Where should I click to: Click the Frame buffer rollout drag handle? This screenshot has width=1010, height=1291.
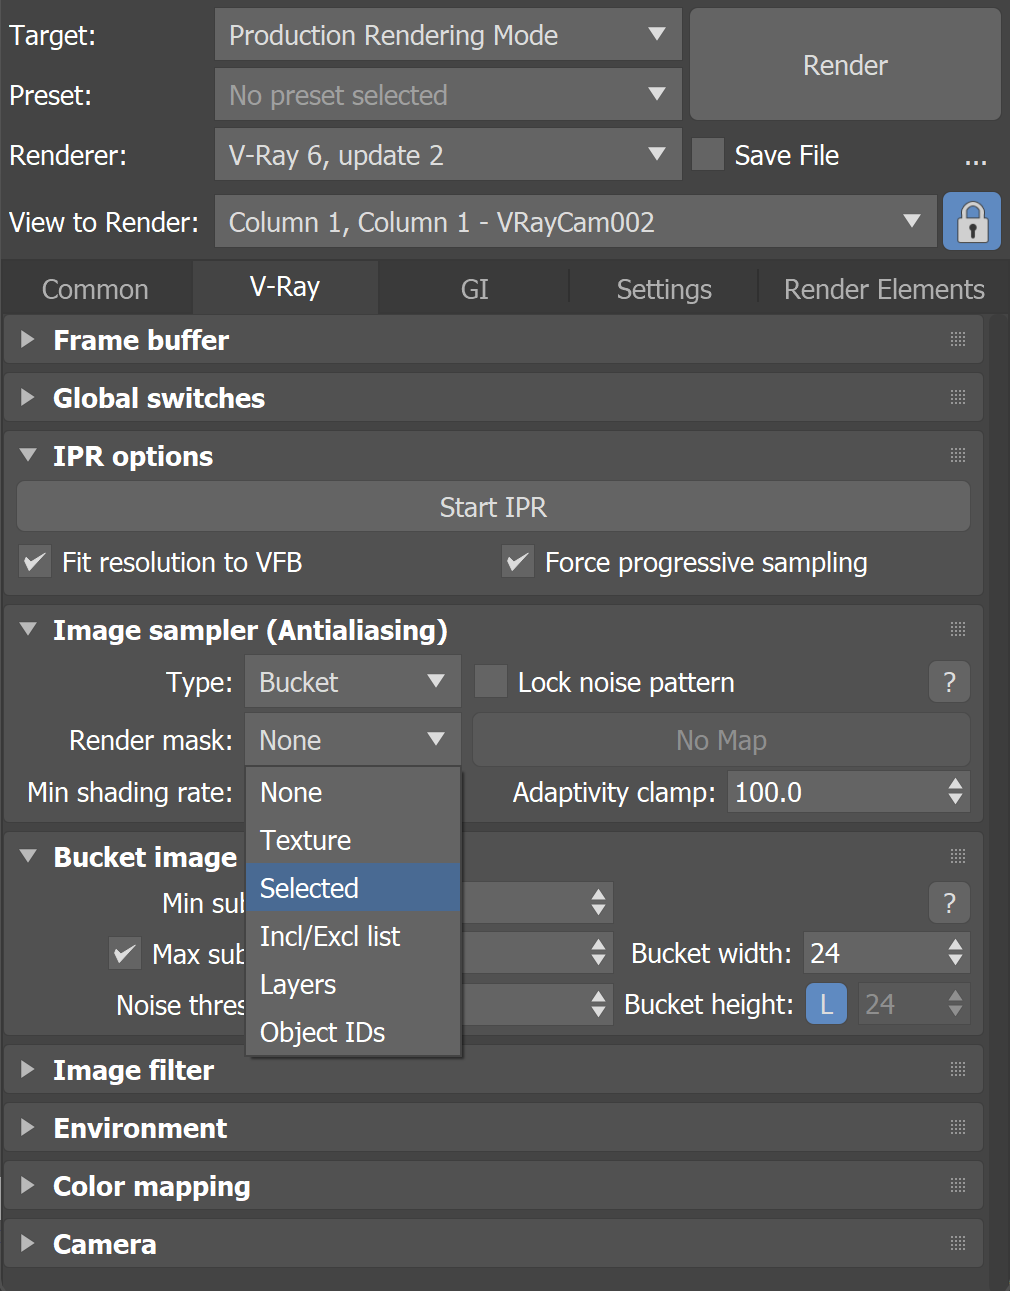[x=957, y=340]
